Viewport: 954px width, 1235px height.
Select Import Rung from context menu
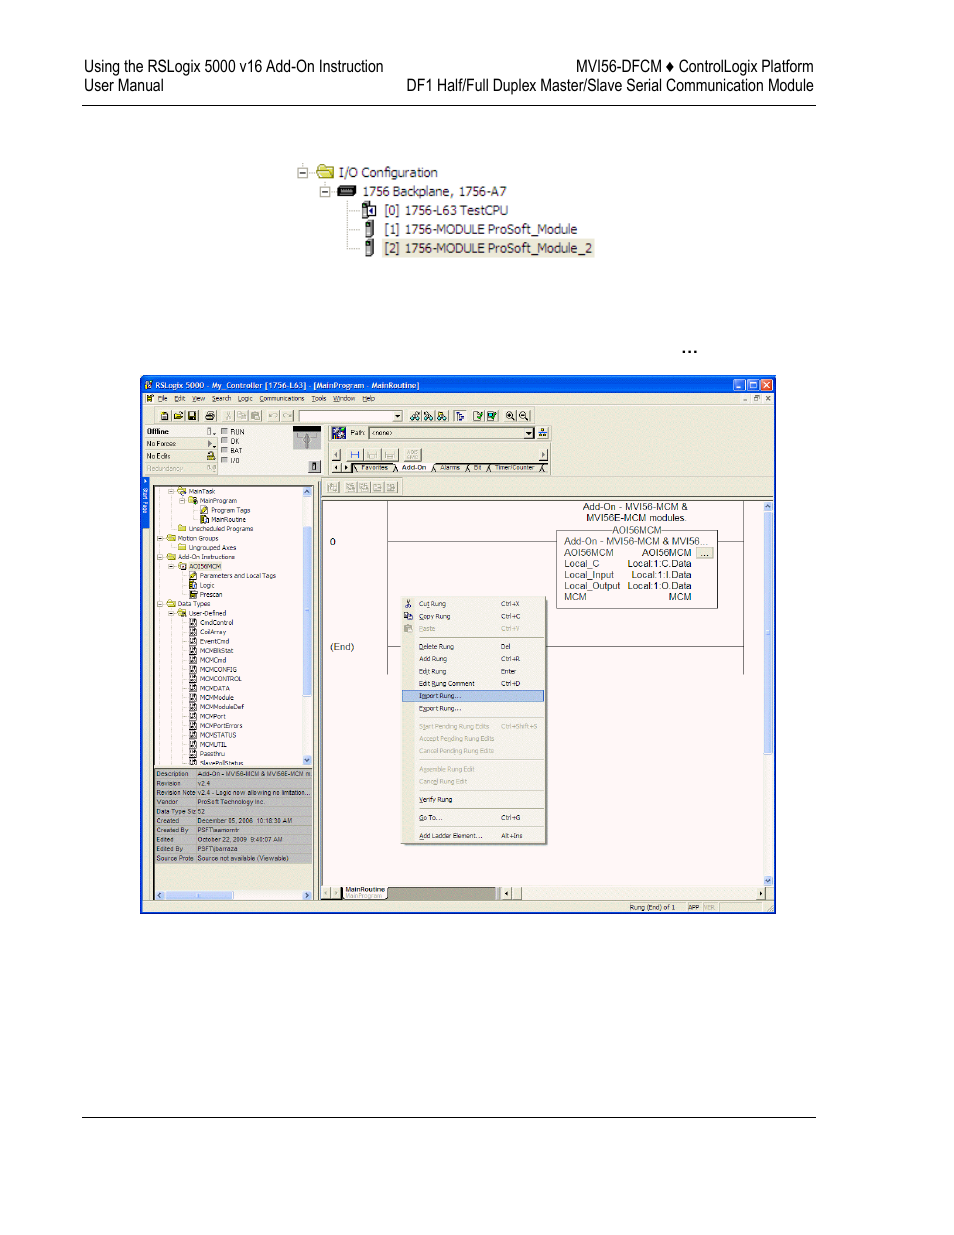473,696
